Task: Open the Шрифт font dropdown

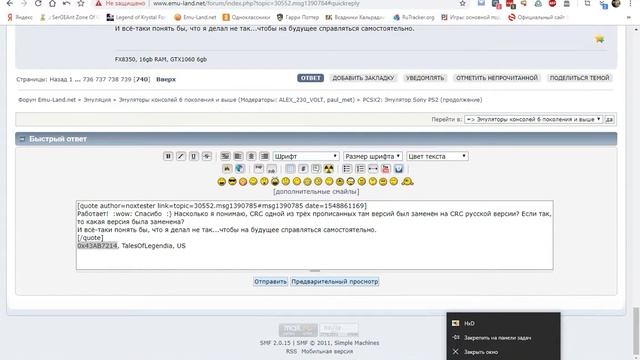Action: click(x=306, y=156)
